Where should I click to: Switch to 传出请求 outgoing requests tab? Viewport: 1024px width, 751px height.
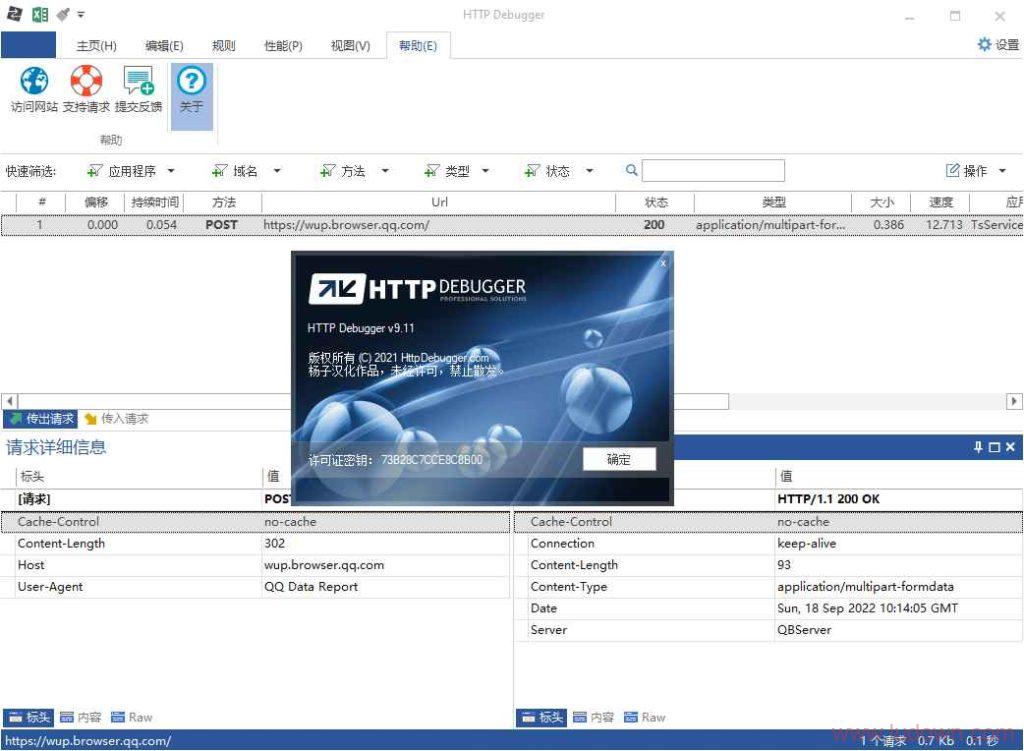click(40, 419)
